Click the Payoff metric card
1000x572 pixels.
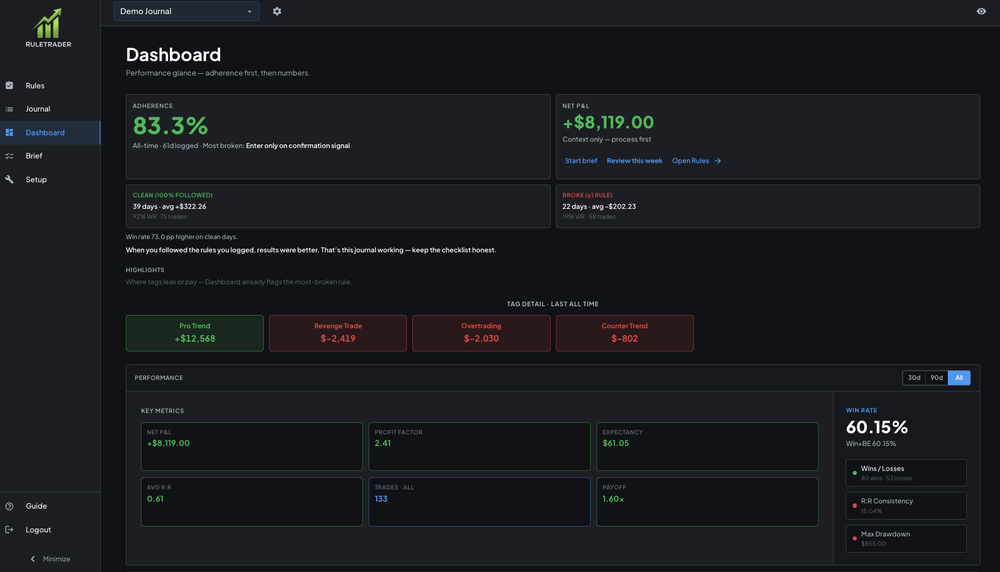coord(707,502)
